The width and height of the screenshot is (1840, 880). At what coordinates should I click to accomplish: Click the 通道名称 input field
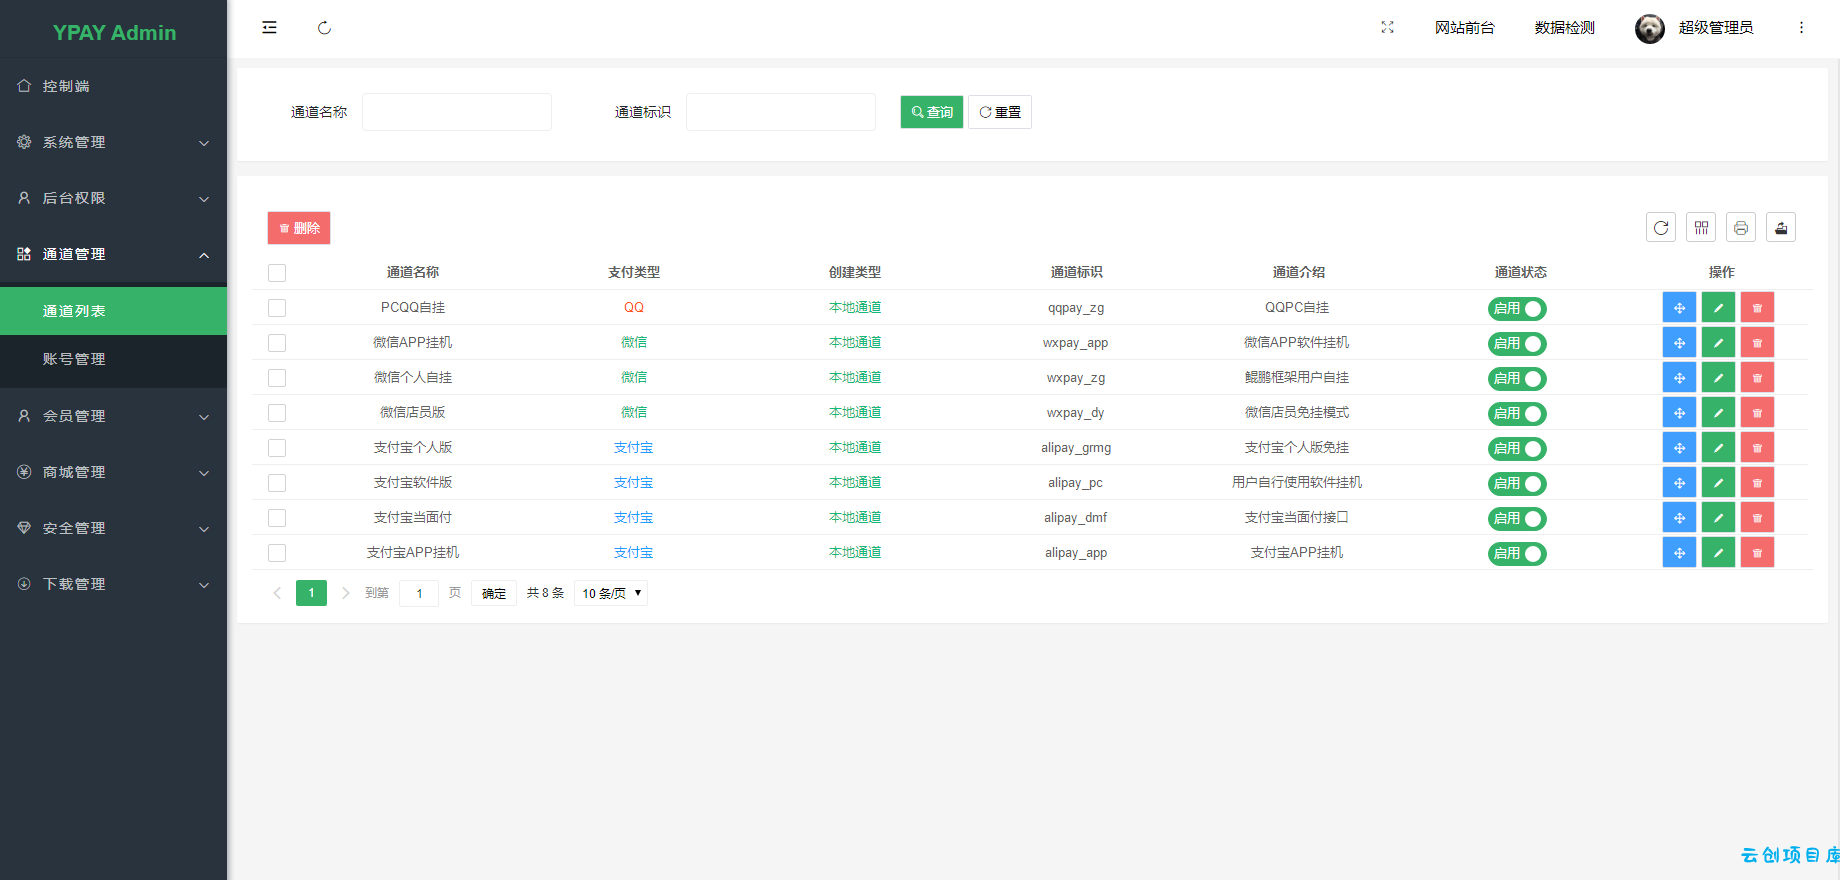tap(457, 112)
